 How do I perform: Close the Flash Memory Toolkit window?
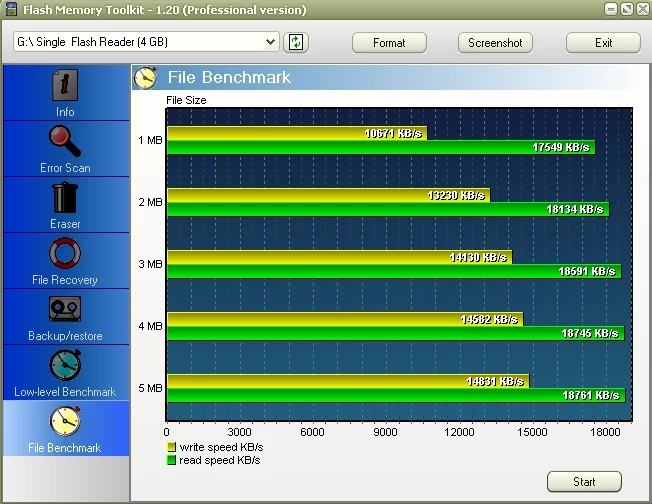(643, 9)
